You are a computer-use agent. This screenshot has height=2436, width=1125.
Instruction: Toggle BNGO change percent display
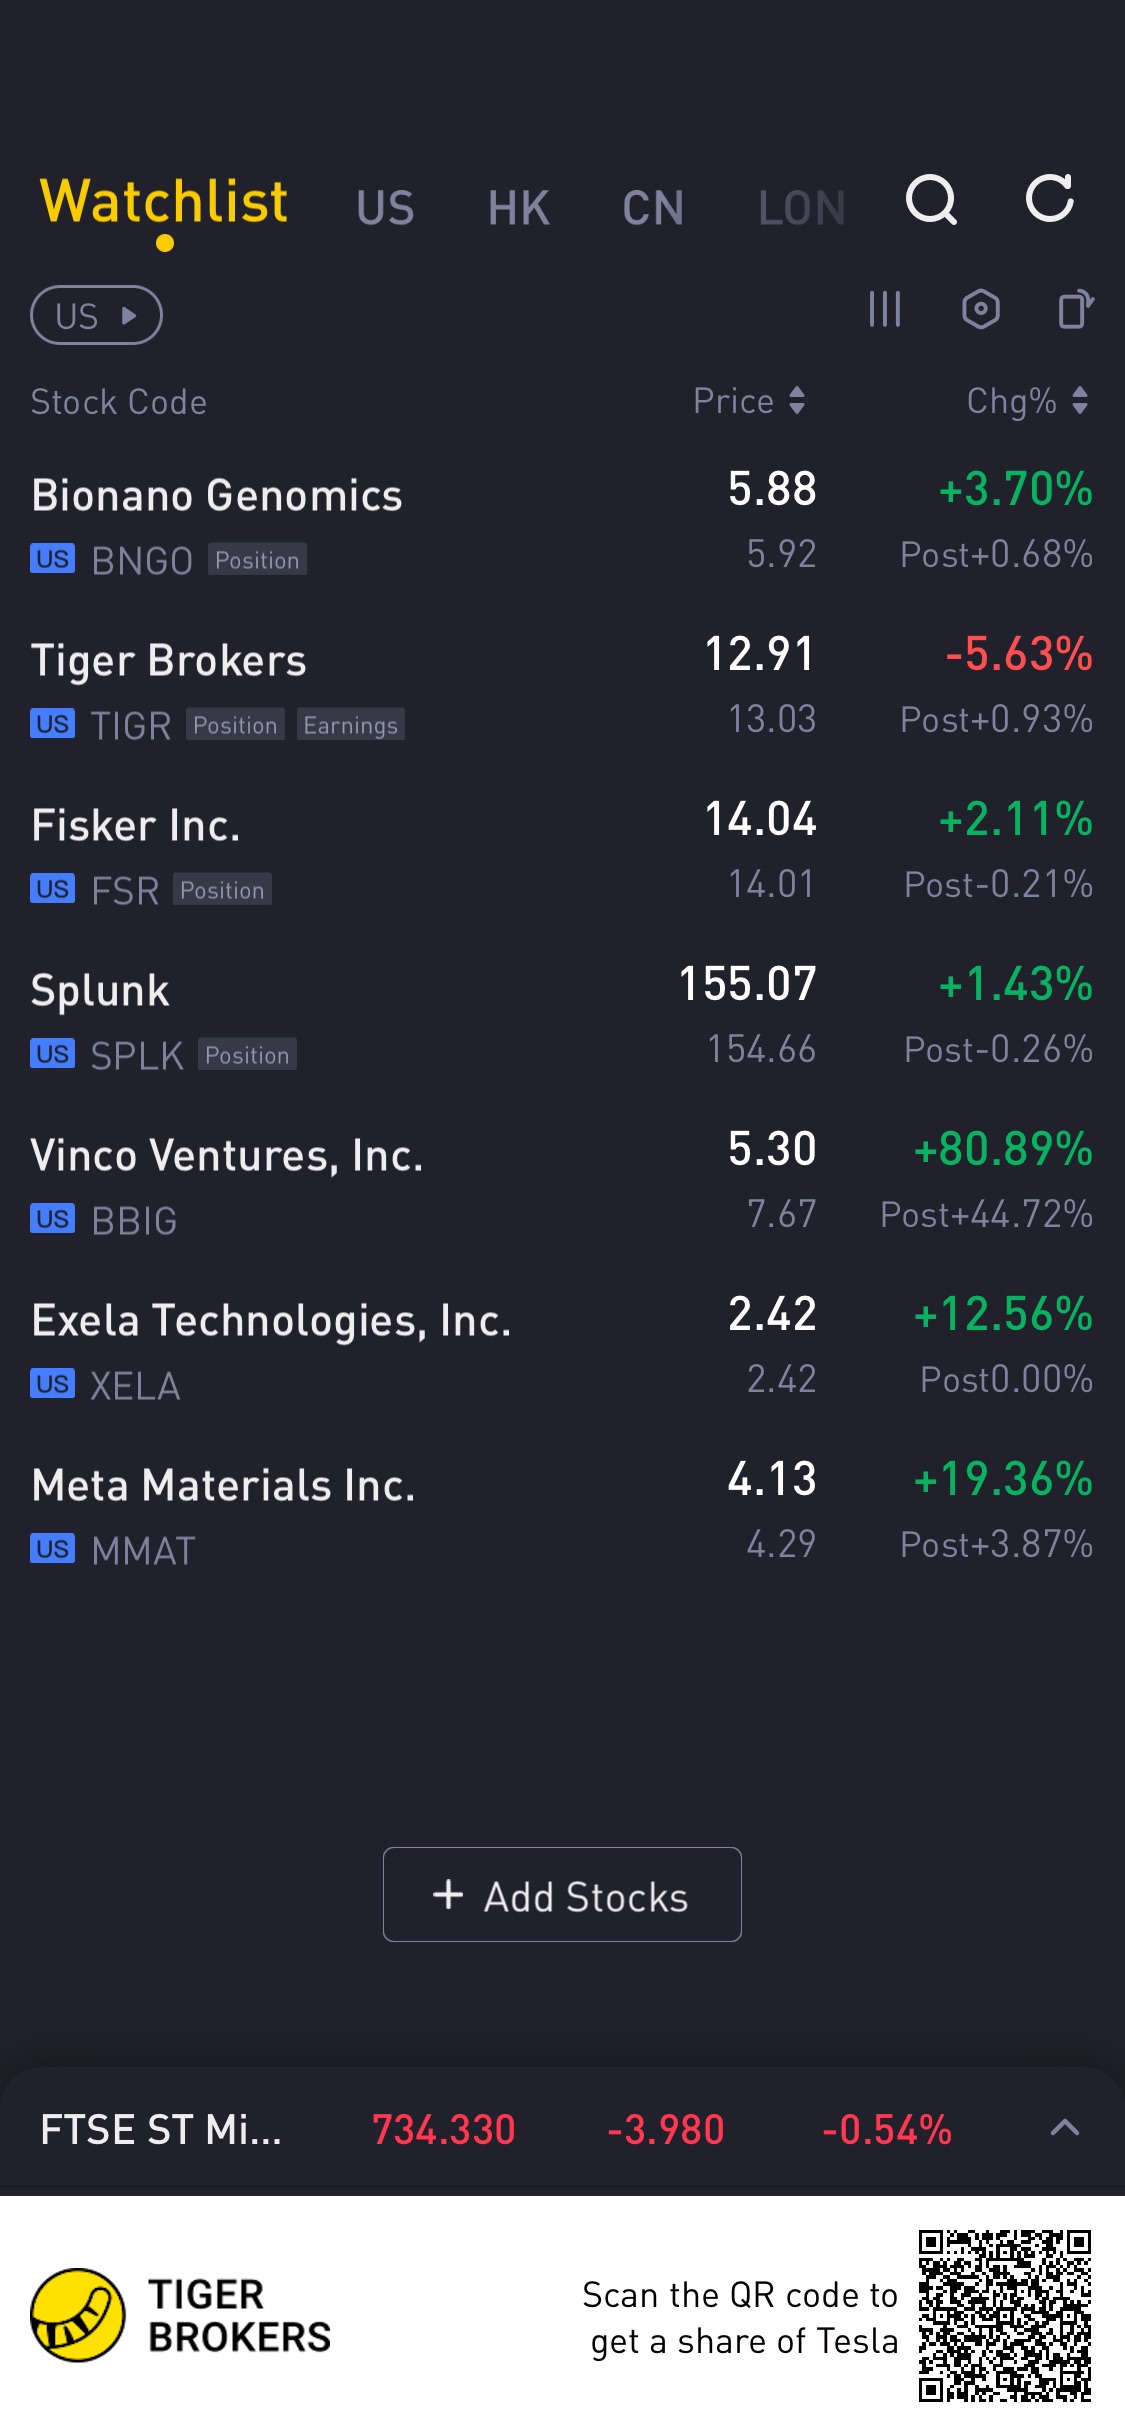(x=1015, y=490)
